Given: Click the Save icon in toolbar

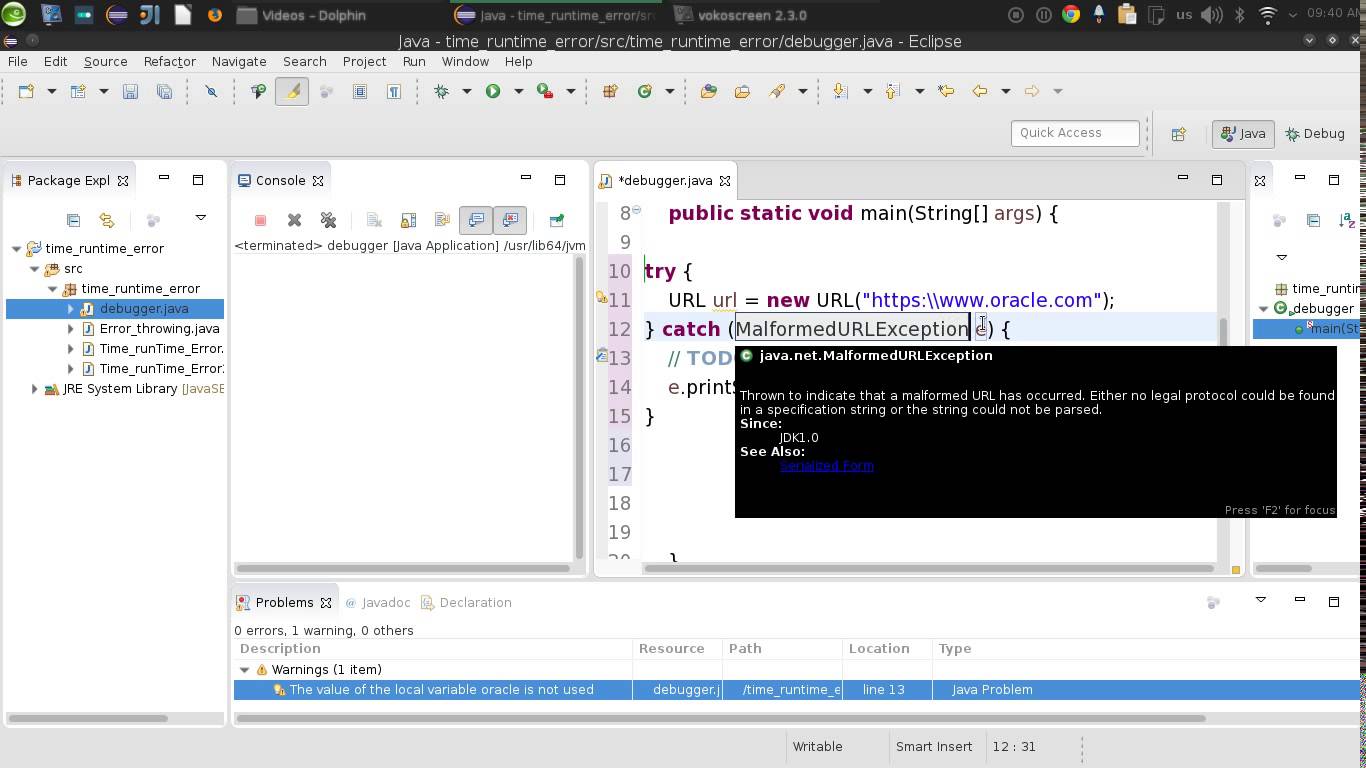Looking at the screenshot, I should pyautogui.click(x=130, y=91).
